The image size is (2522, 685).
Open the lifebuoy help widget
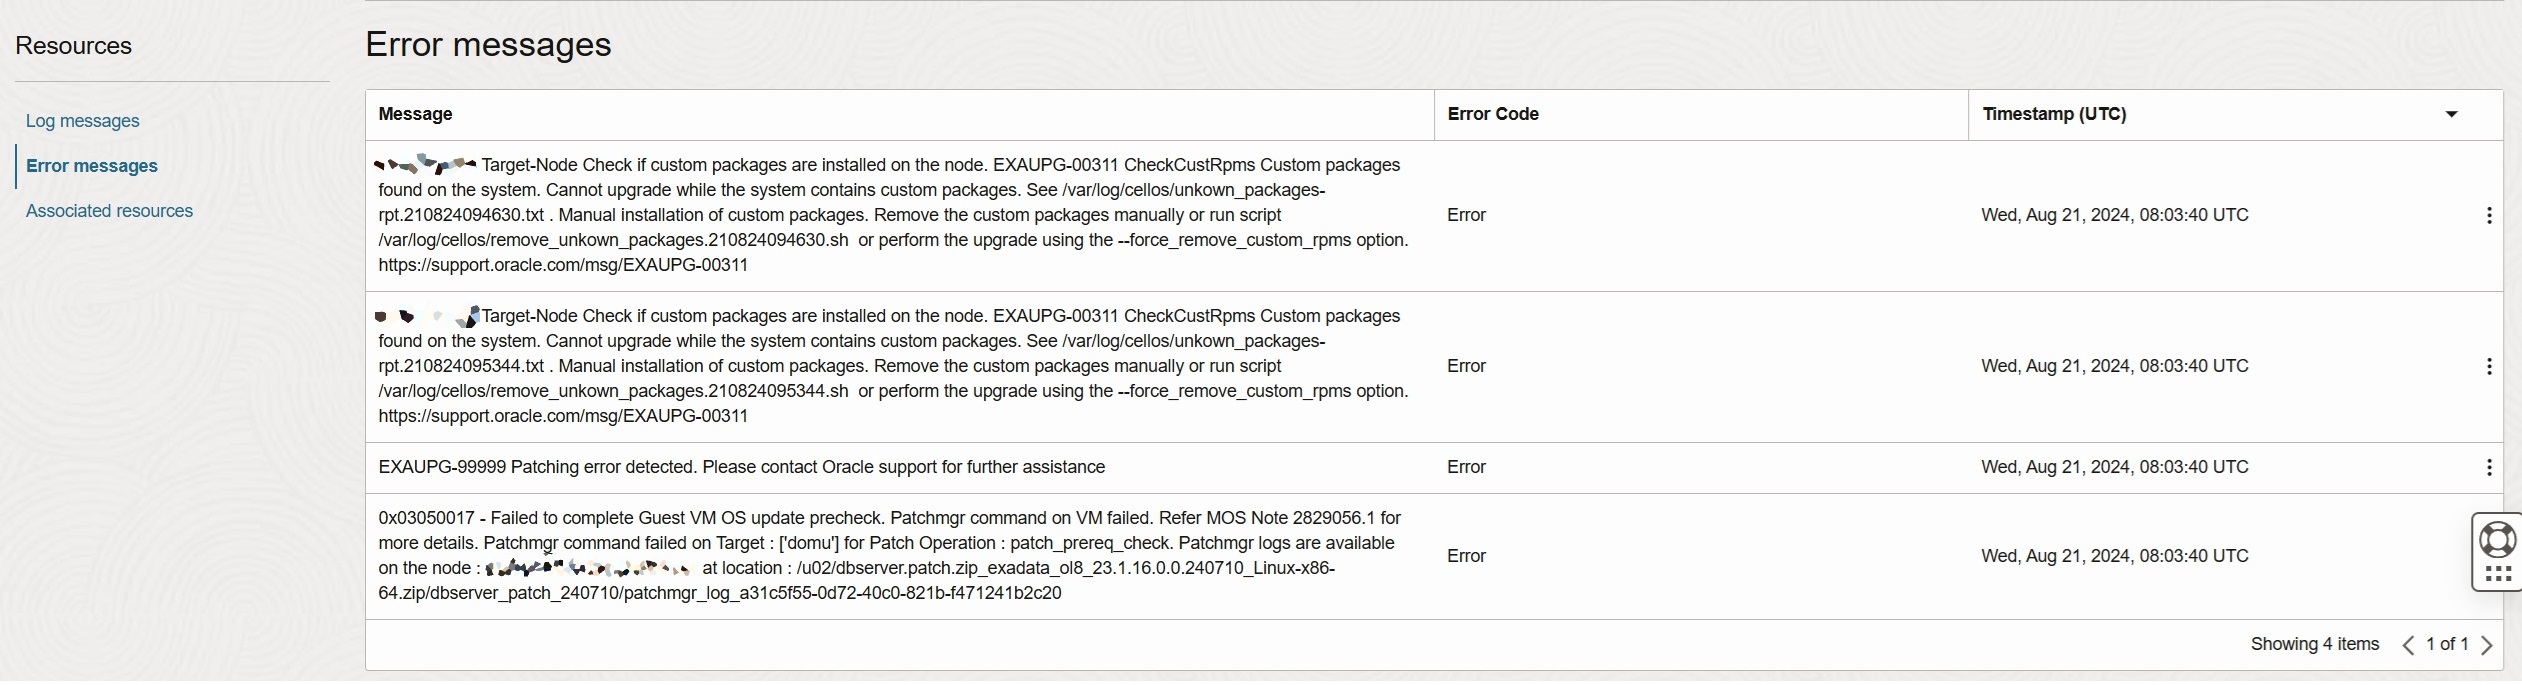pos(2498,540)
